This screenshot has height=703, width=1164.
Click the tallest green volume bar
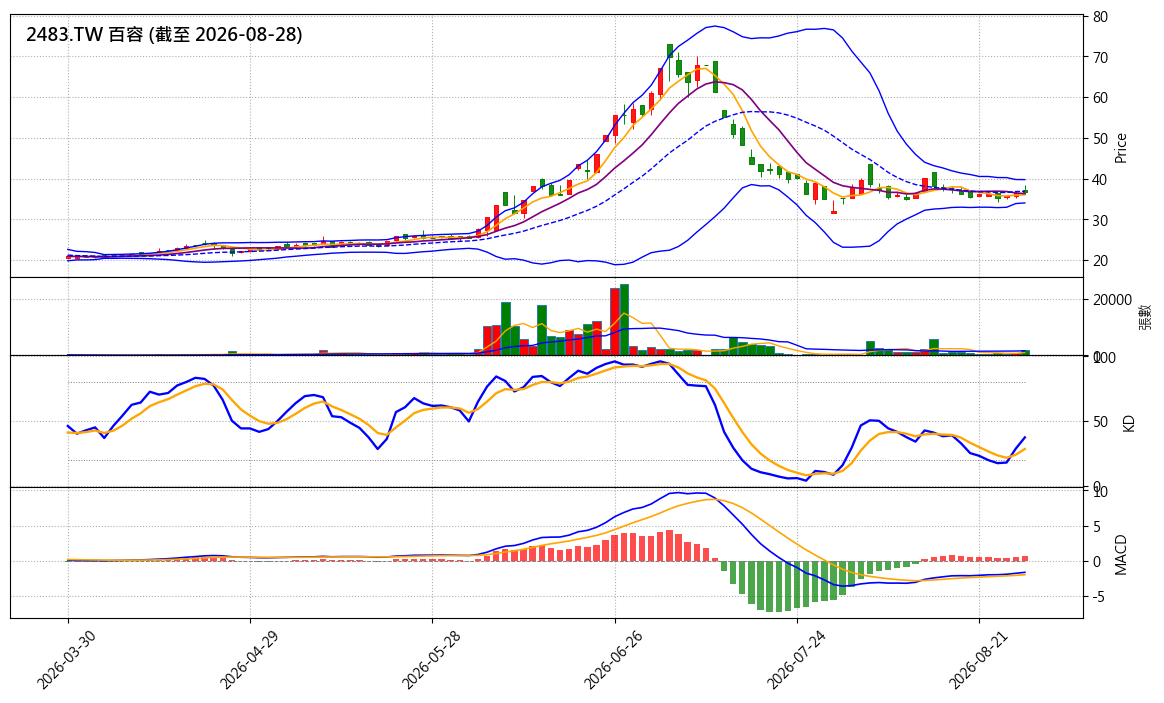coord(624,320)
